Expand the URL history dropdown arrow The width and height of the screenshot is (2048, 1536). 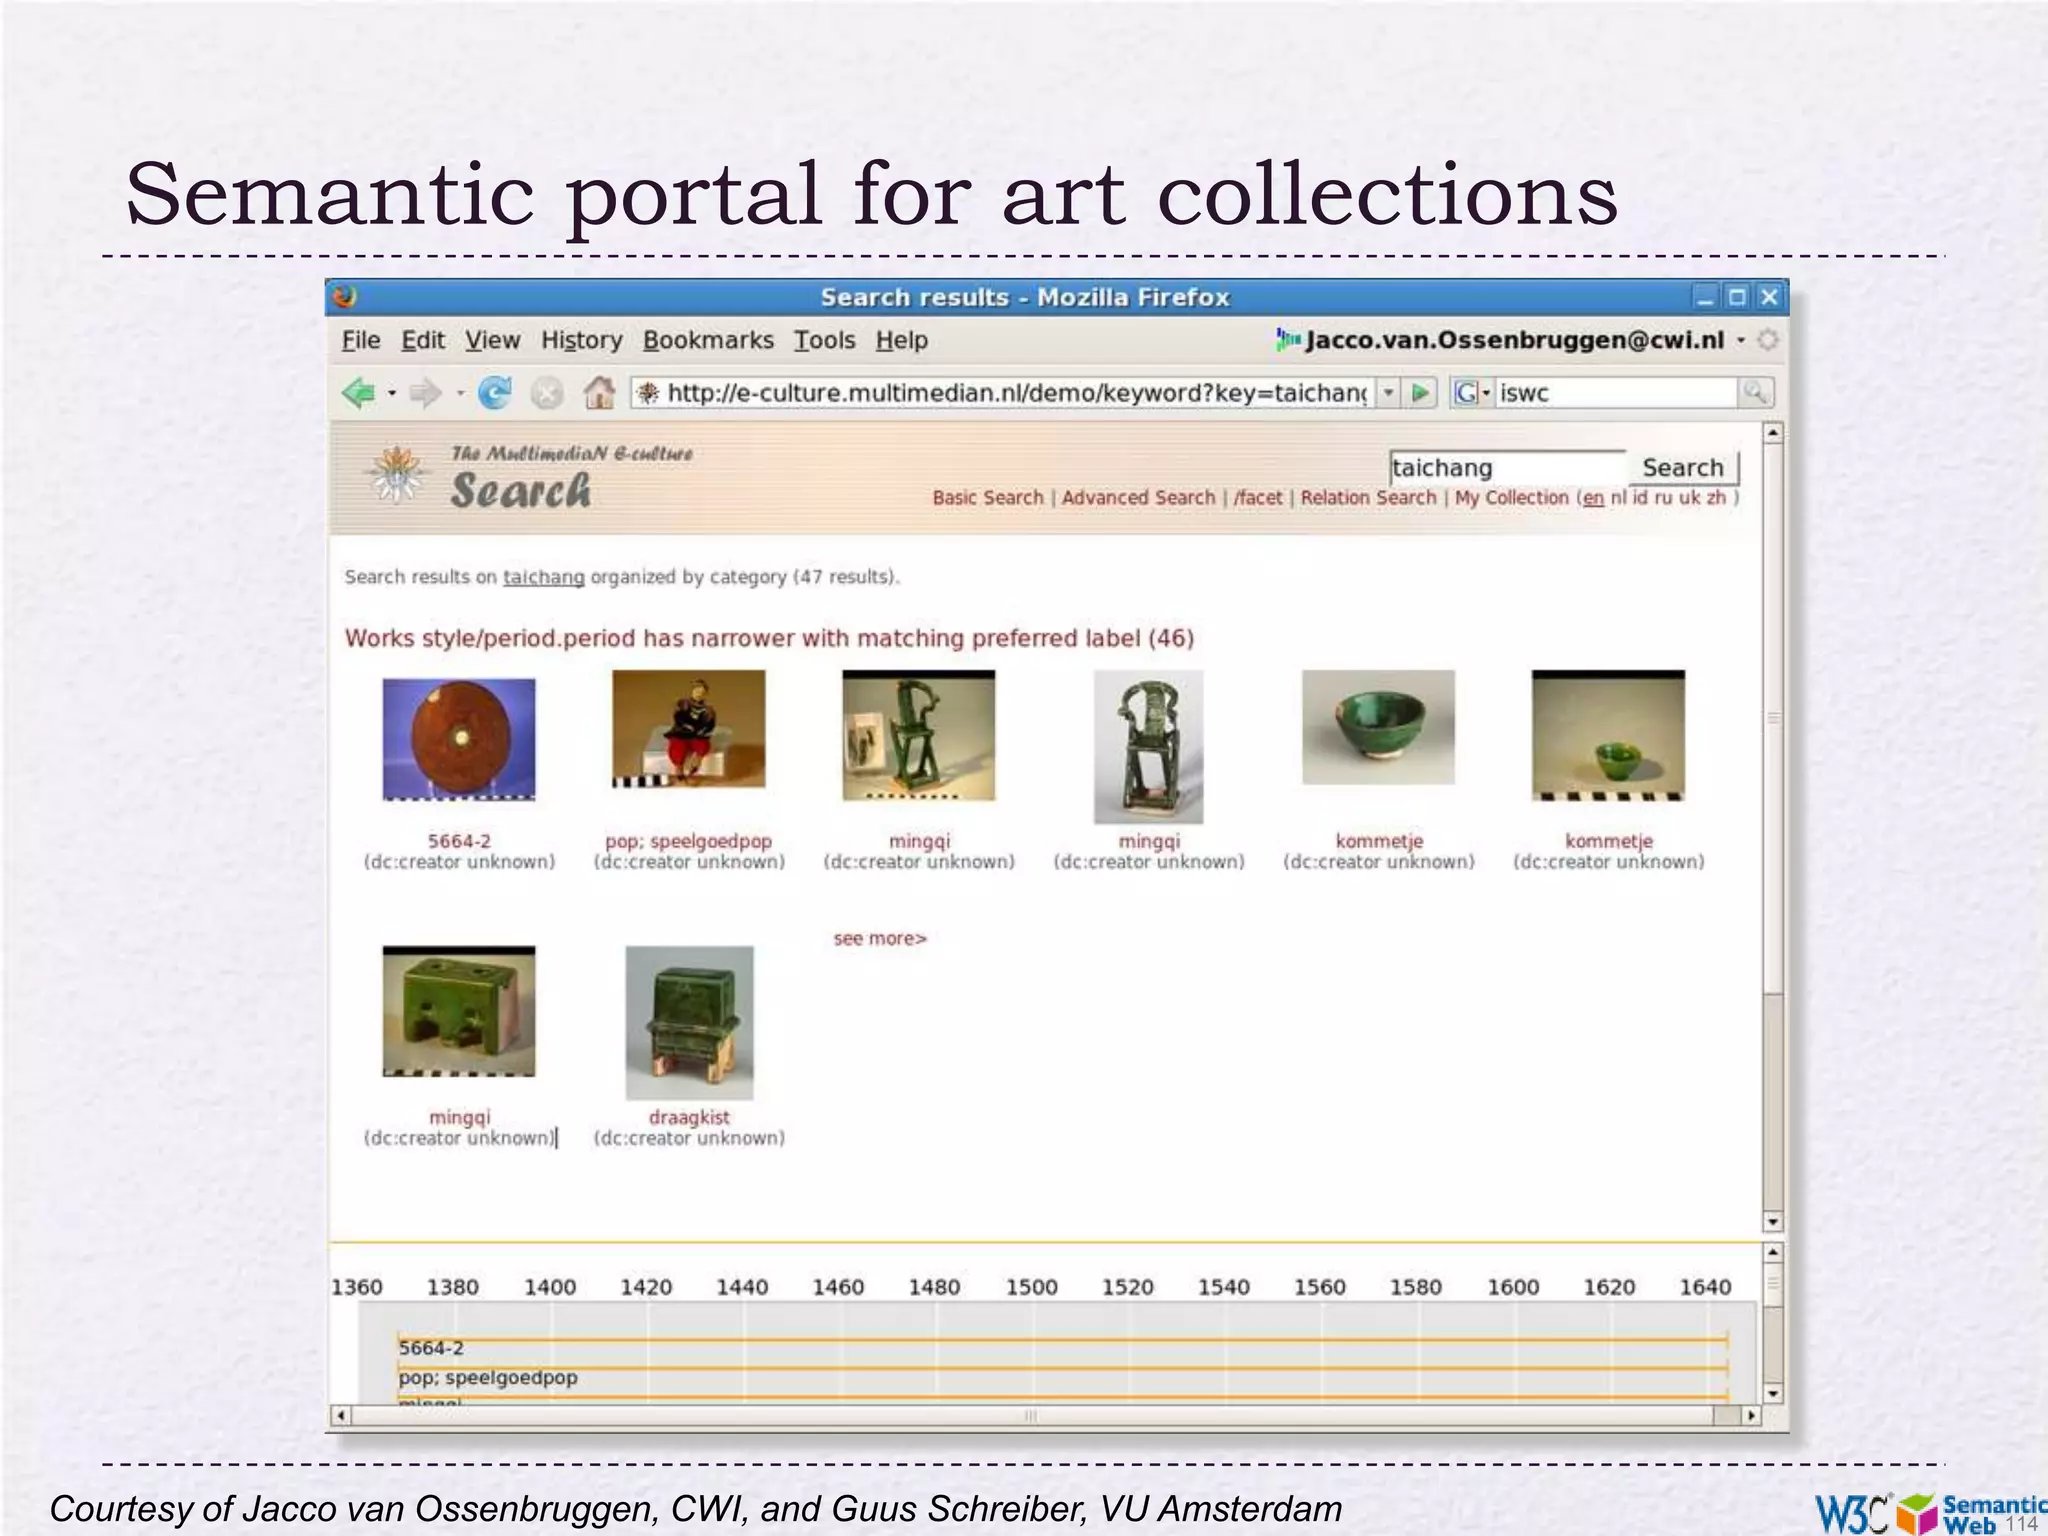click(x=1388, y=393)
